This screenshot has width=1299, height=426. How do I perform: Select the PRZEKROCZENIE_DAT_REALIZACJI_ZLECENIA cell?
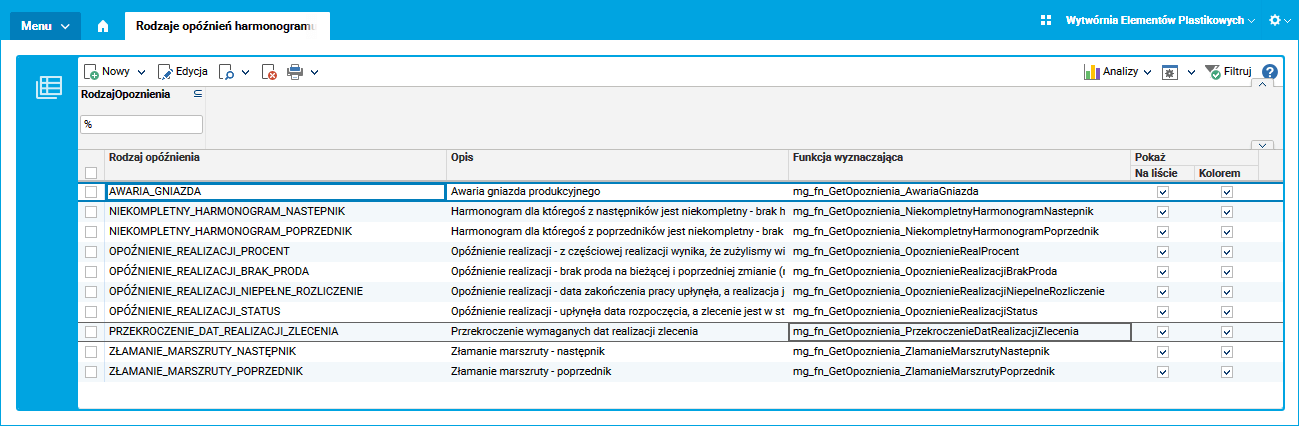click(275, 332)
